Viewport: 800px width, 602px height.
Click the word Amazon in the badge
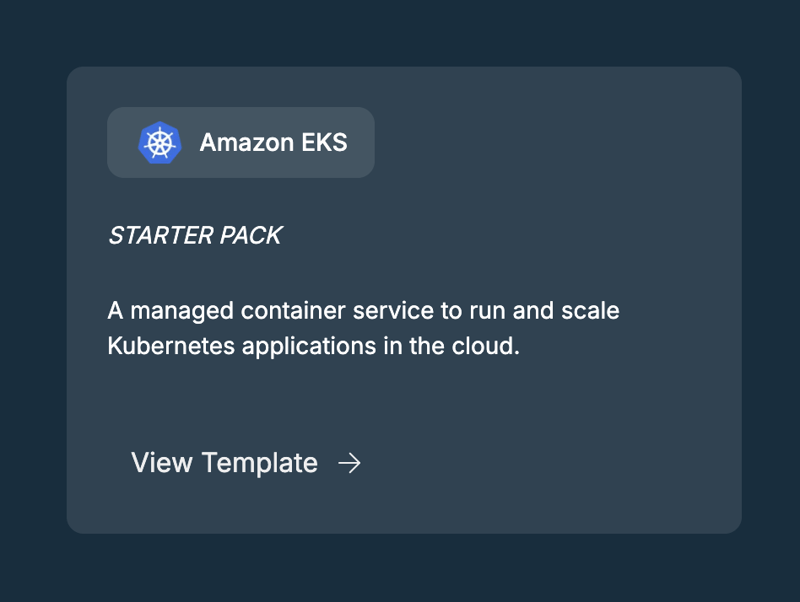coord(247,142)
